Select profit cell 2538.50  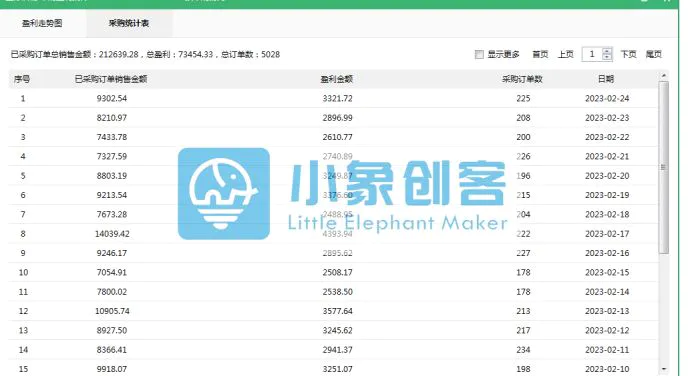[338, 292]
